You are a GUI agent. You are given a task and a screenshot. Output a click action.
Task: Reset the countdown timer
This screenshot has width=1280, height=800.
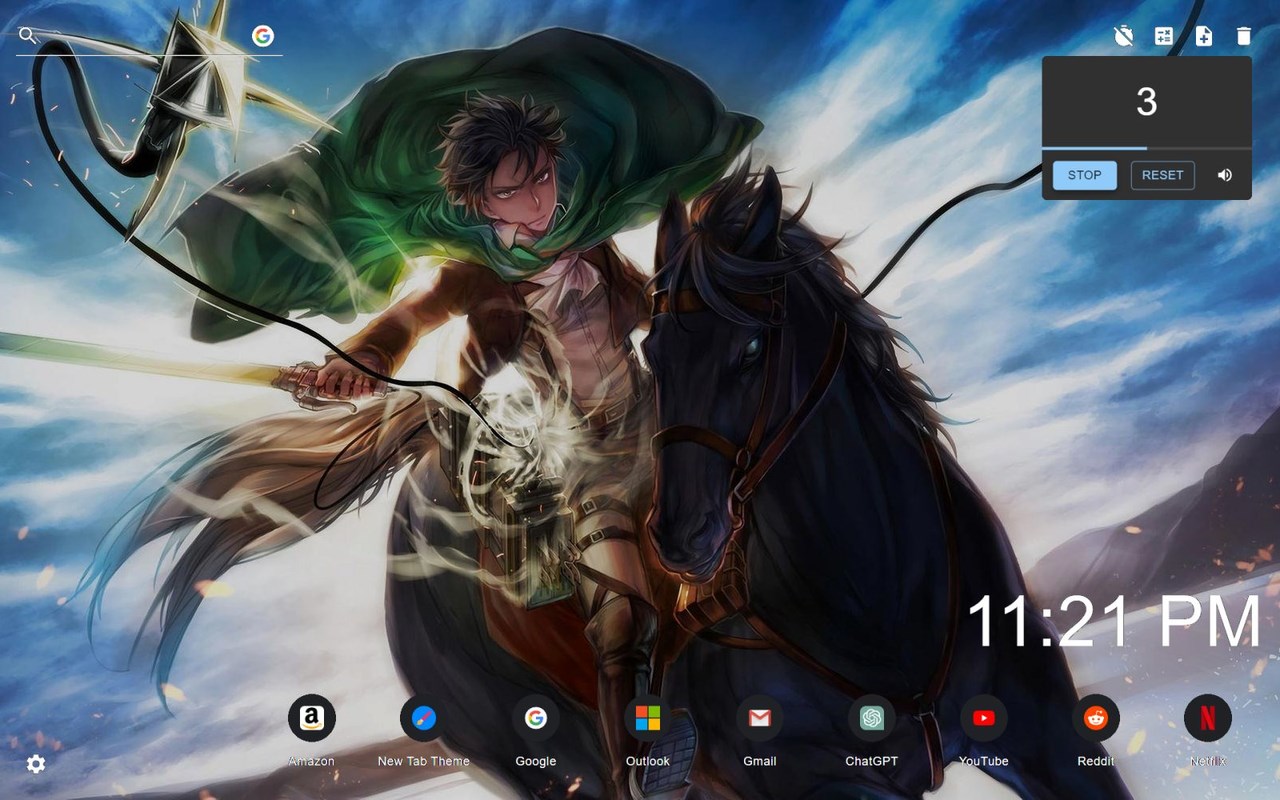[1162, 175]
